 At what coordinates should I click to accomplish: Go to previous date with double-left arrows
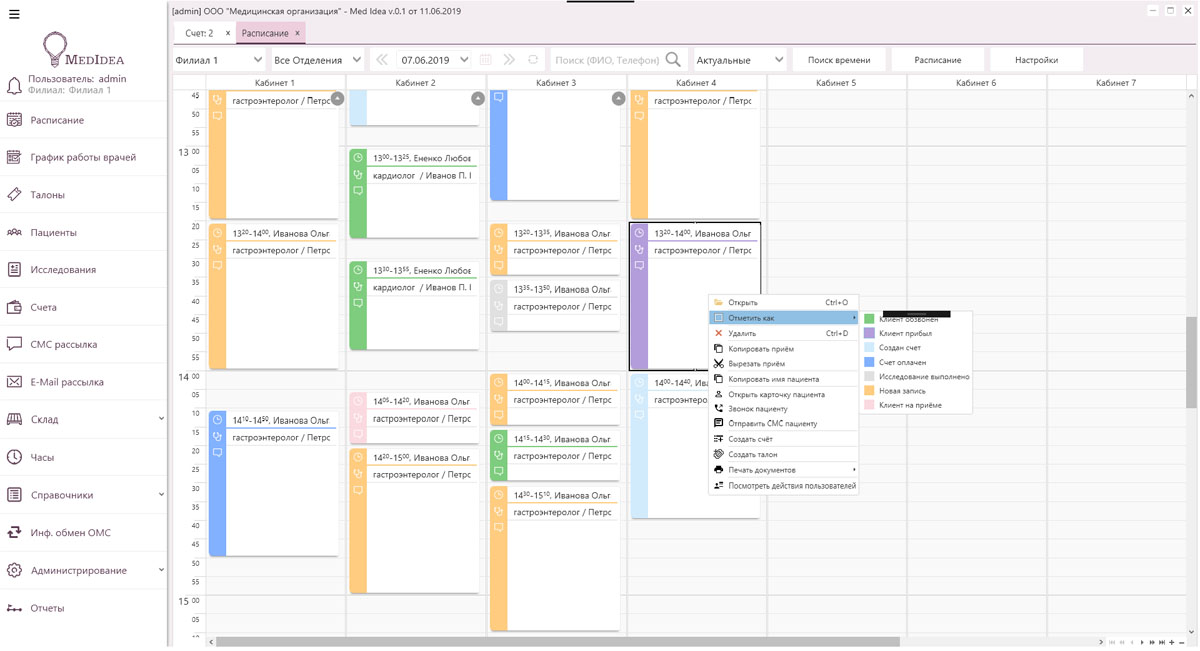[382, 60]
